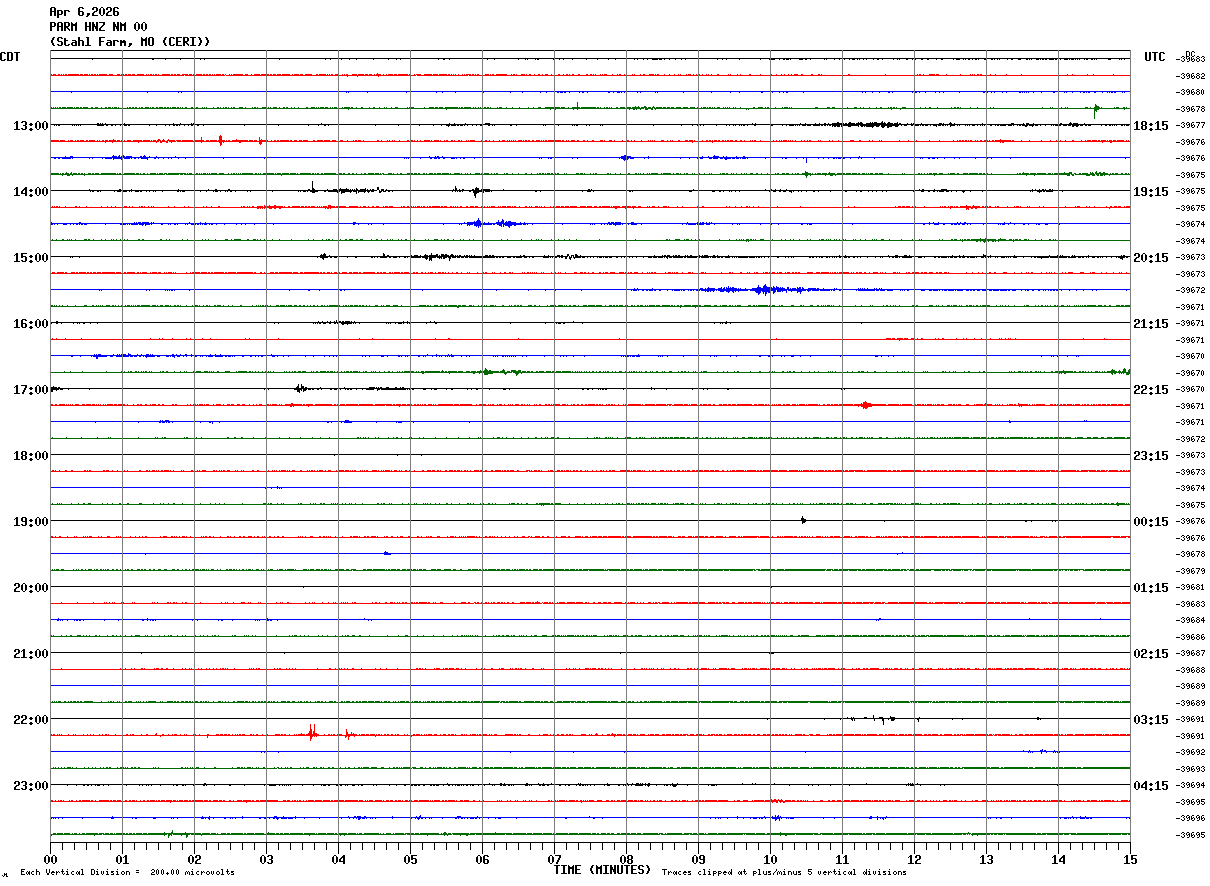Click the CDT timezone label
This screenshot has height=886, width=1210.
click(10, 57)
